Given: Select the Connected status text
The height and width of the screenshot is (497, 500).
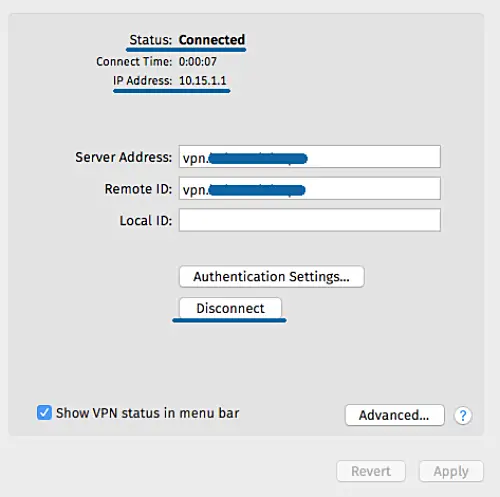Looking at the screenshot, I should click(x=212, y=40).
